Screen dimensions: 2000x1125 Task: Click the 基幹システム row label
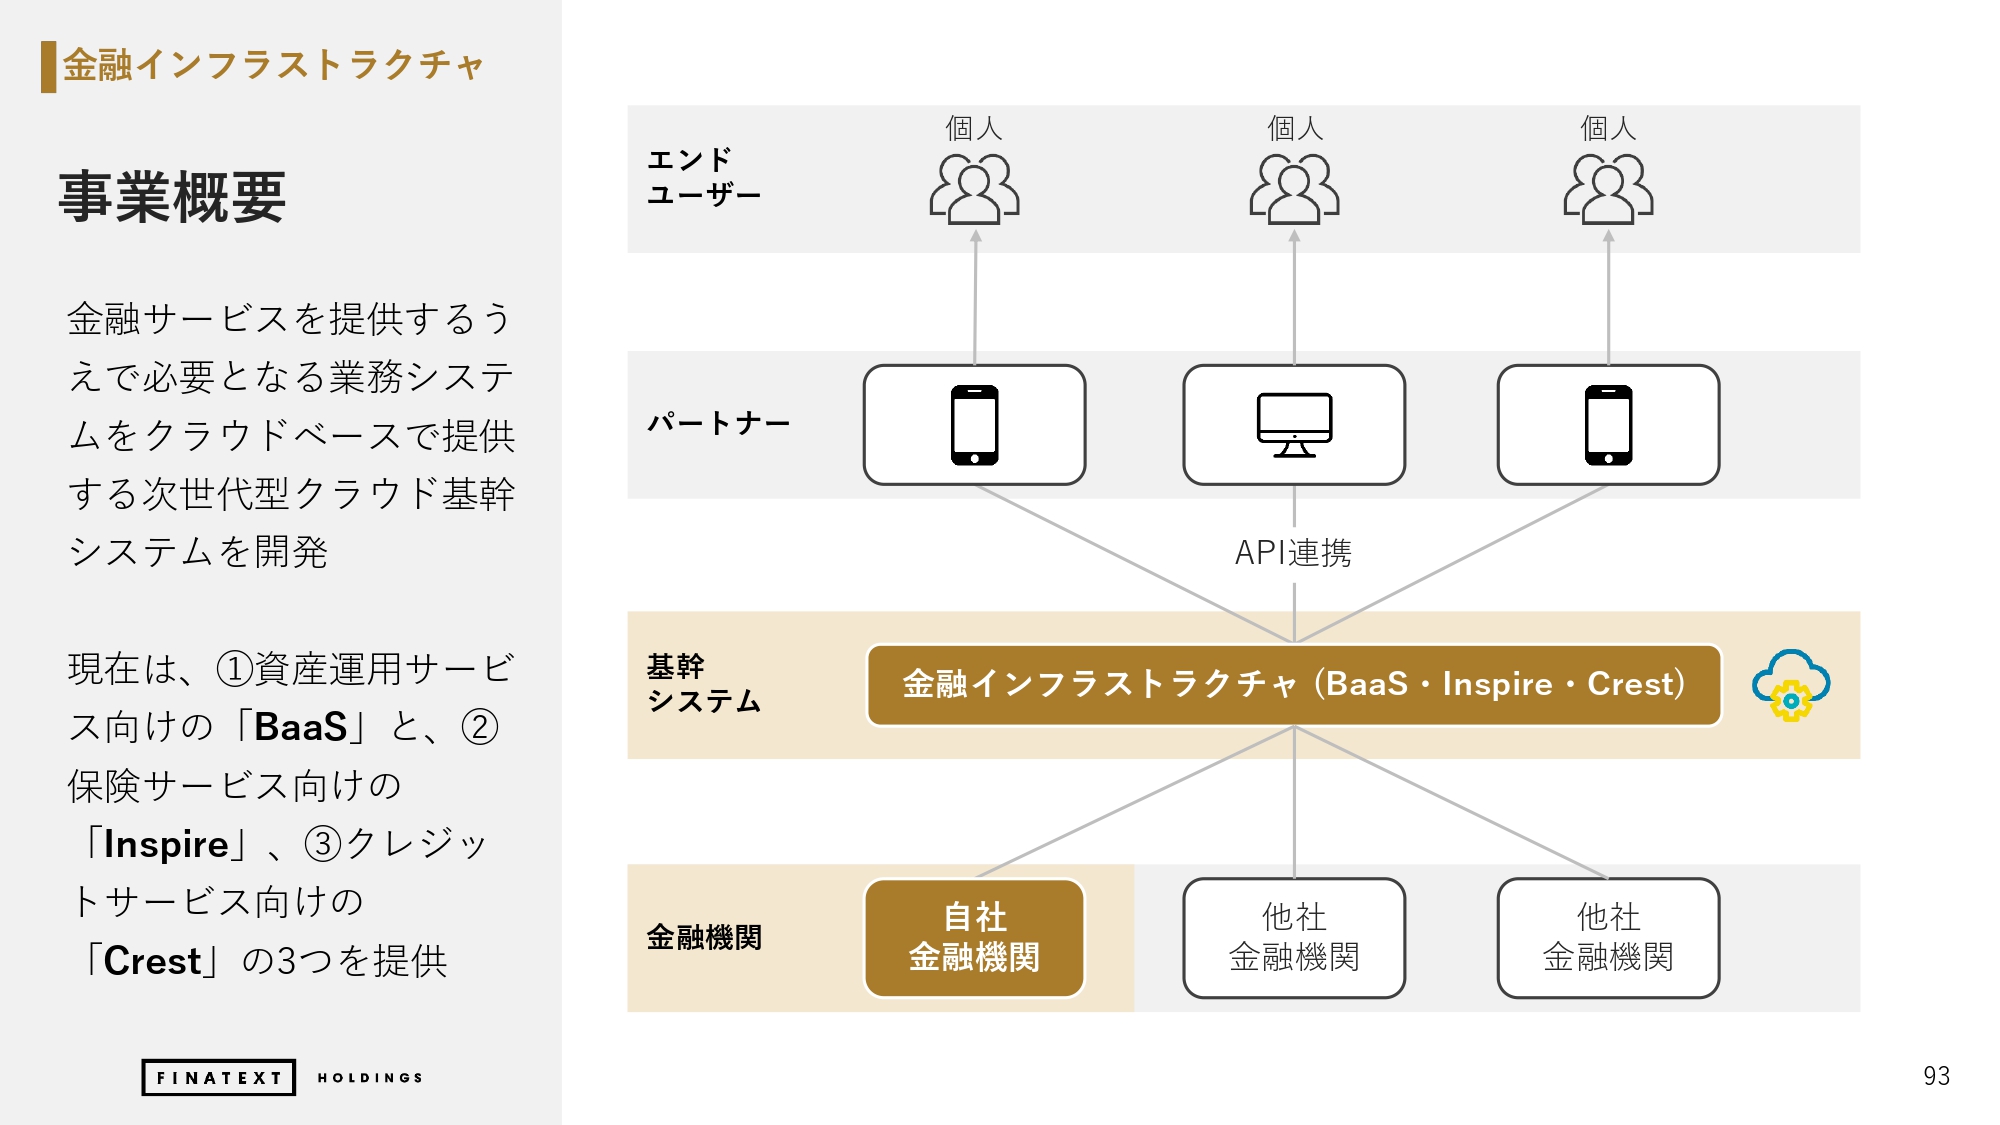tap(703, 684)
